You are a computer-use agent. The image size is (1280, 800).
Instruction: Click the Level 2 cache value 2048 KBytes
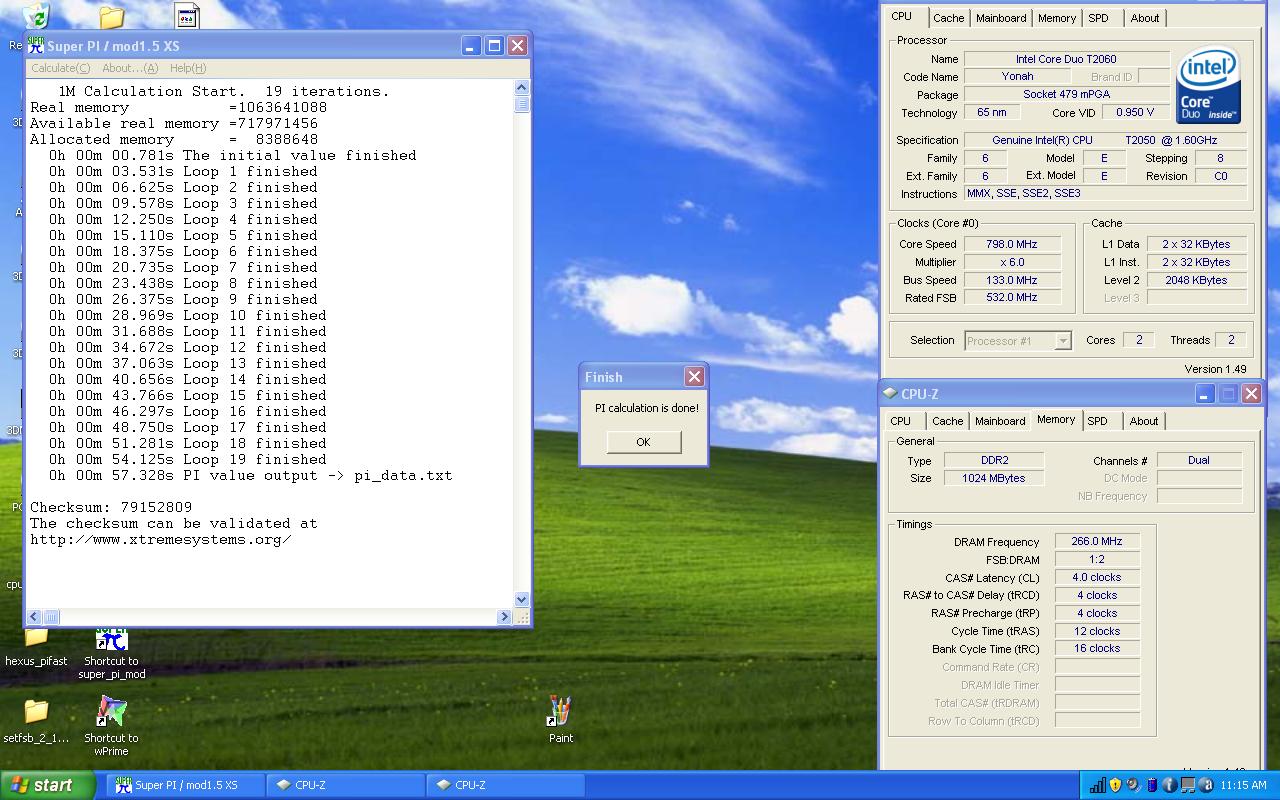1195,280
